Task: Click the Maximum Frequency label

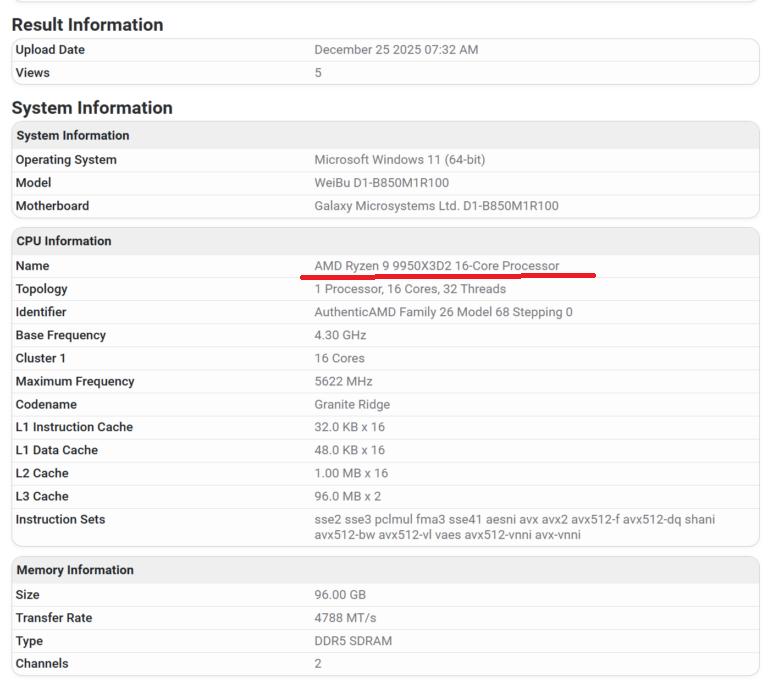Action: 75,381
